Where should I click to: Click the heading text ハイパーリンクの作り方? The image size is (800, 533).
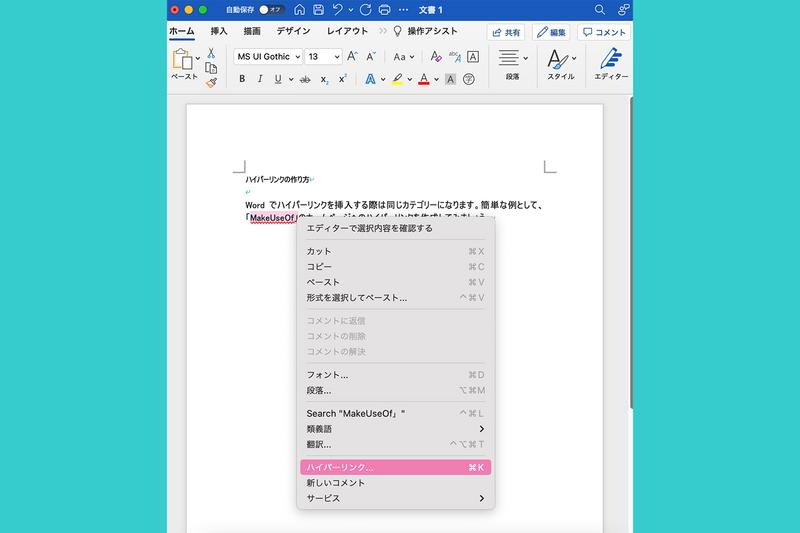pos(277,180)
